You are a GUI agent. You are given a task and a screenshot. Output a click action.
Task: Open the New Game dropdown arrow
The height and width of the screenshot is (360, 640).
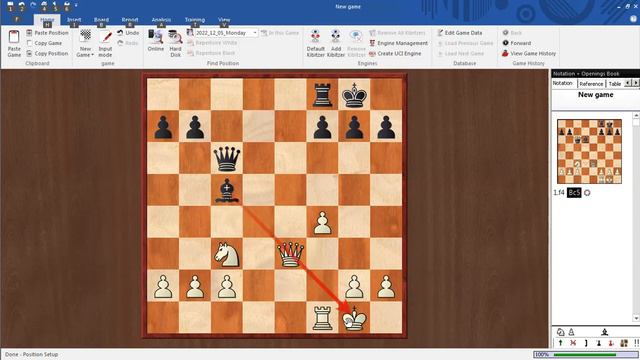(x=92, y=55)
